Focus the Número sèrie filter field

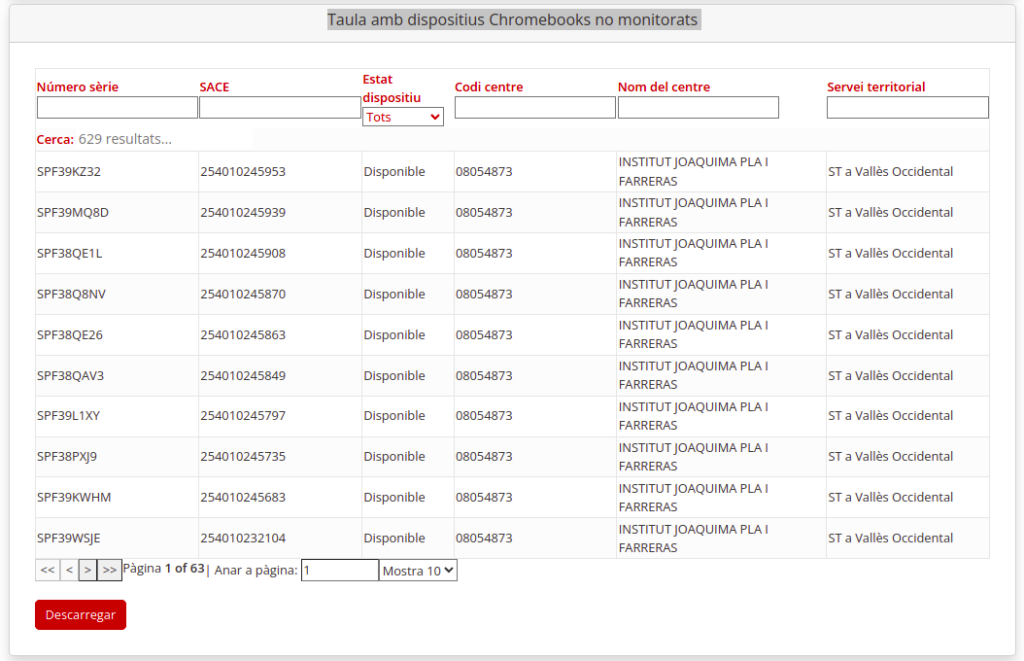117,107
